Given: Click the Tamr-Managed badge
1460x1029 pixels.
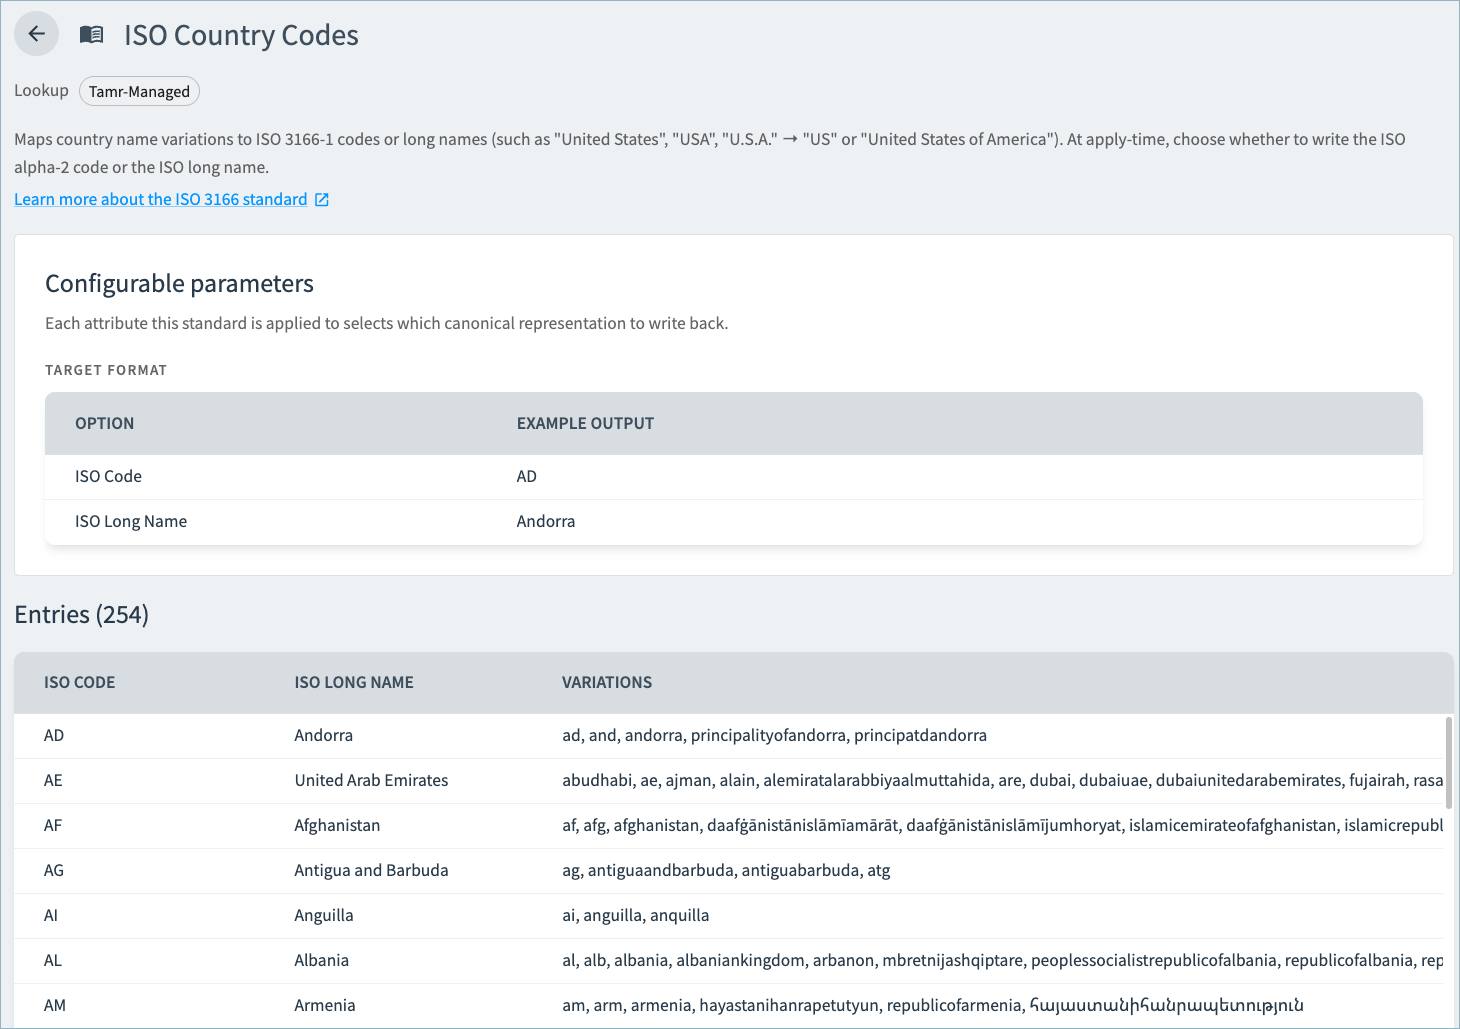Looking at the screenshot, I should click(139, 91).
